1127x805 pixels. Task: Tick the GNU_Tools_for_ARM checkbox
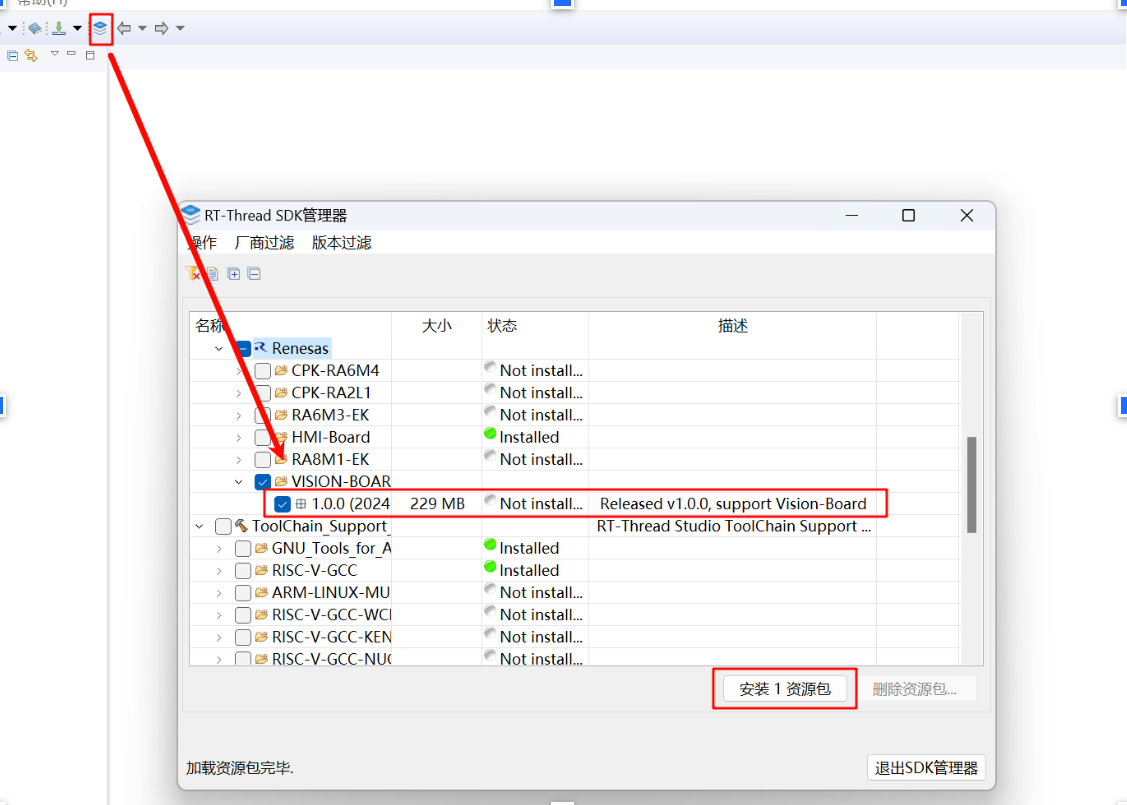[x=243, y=548]
